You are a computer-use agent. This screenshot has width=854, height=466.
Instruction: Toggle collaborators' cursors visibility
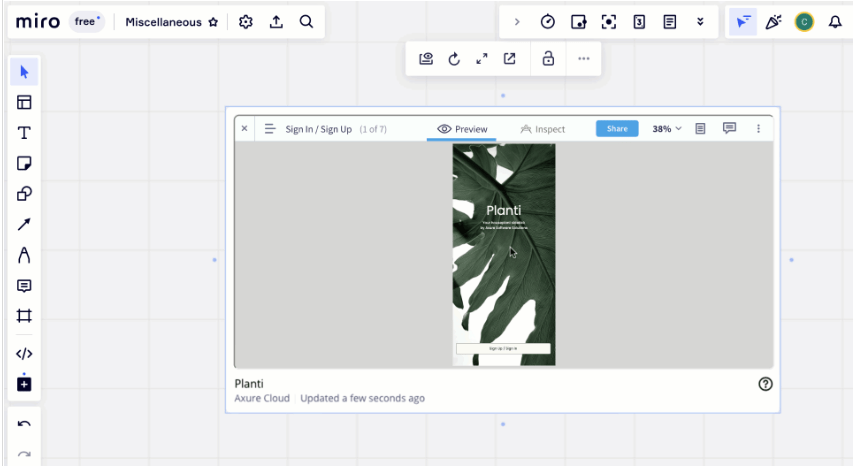(744, 22)
